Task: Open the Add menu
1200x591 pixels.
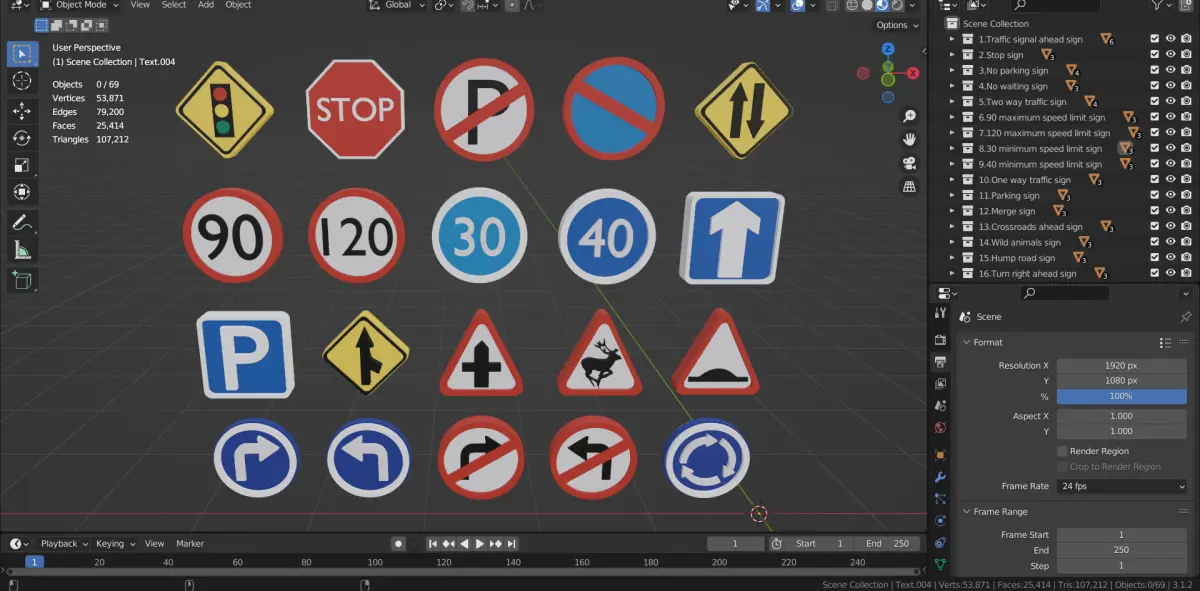Action: (206, 5)
